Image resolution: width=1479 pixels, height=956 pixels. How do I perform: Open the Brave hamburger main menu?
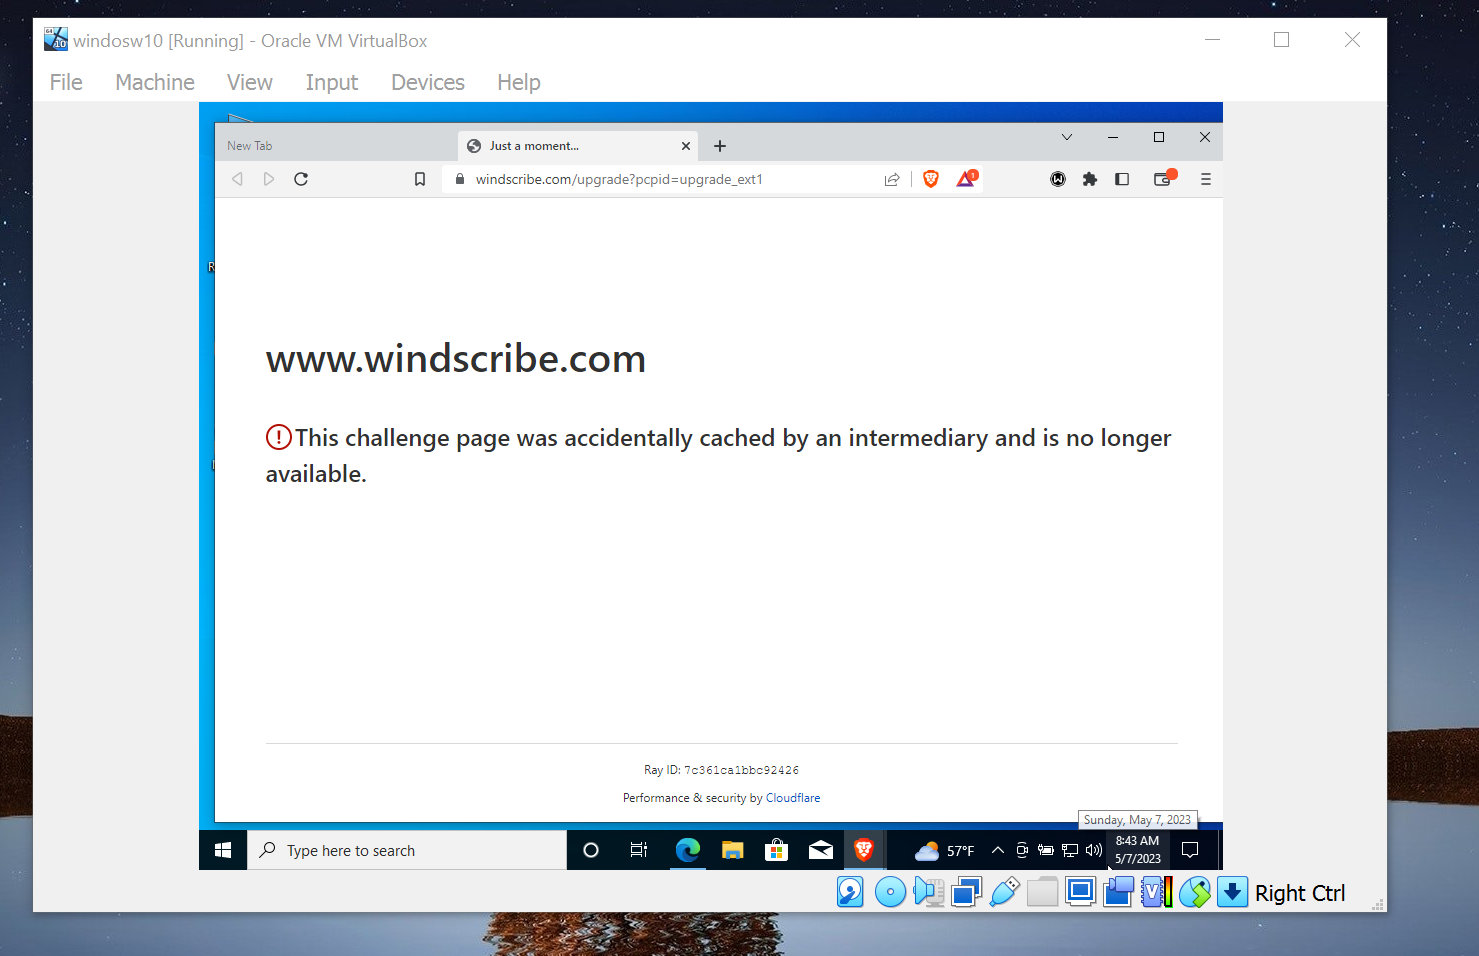1206,179
